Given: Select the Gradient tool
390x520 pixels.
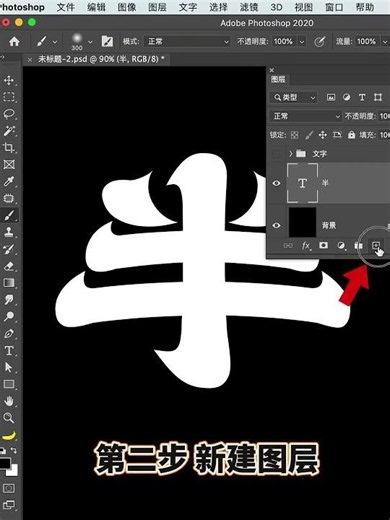Looking at the screenshot, I should point(9,283).
